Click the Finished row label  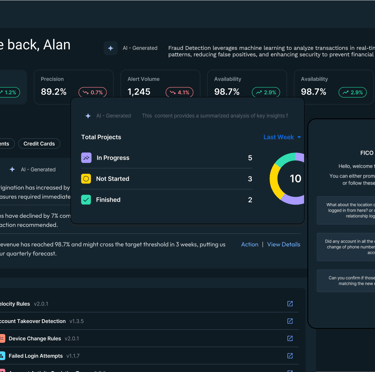[x=108, y=200]
